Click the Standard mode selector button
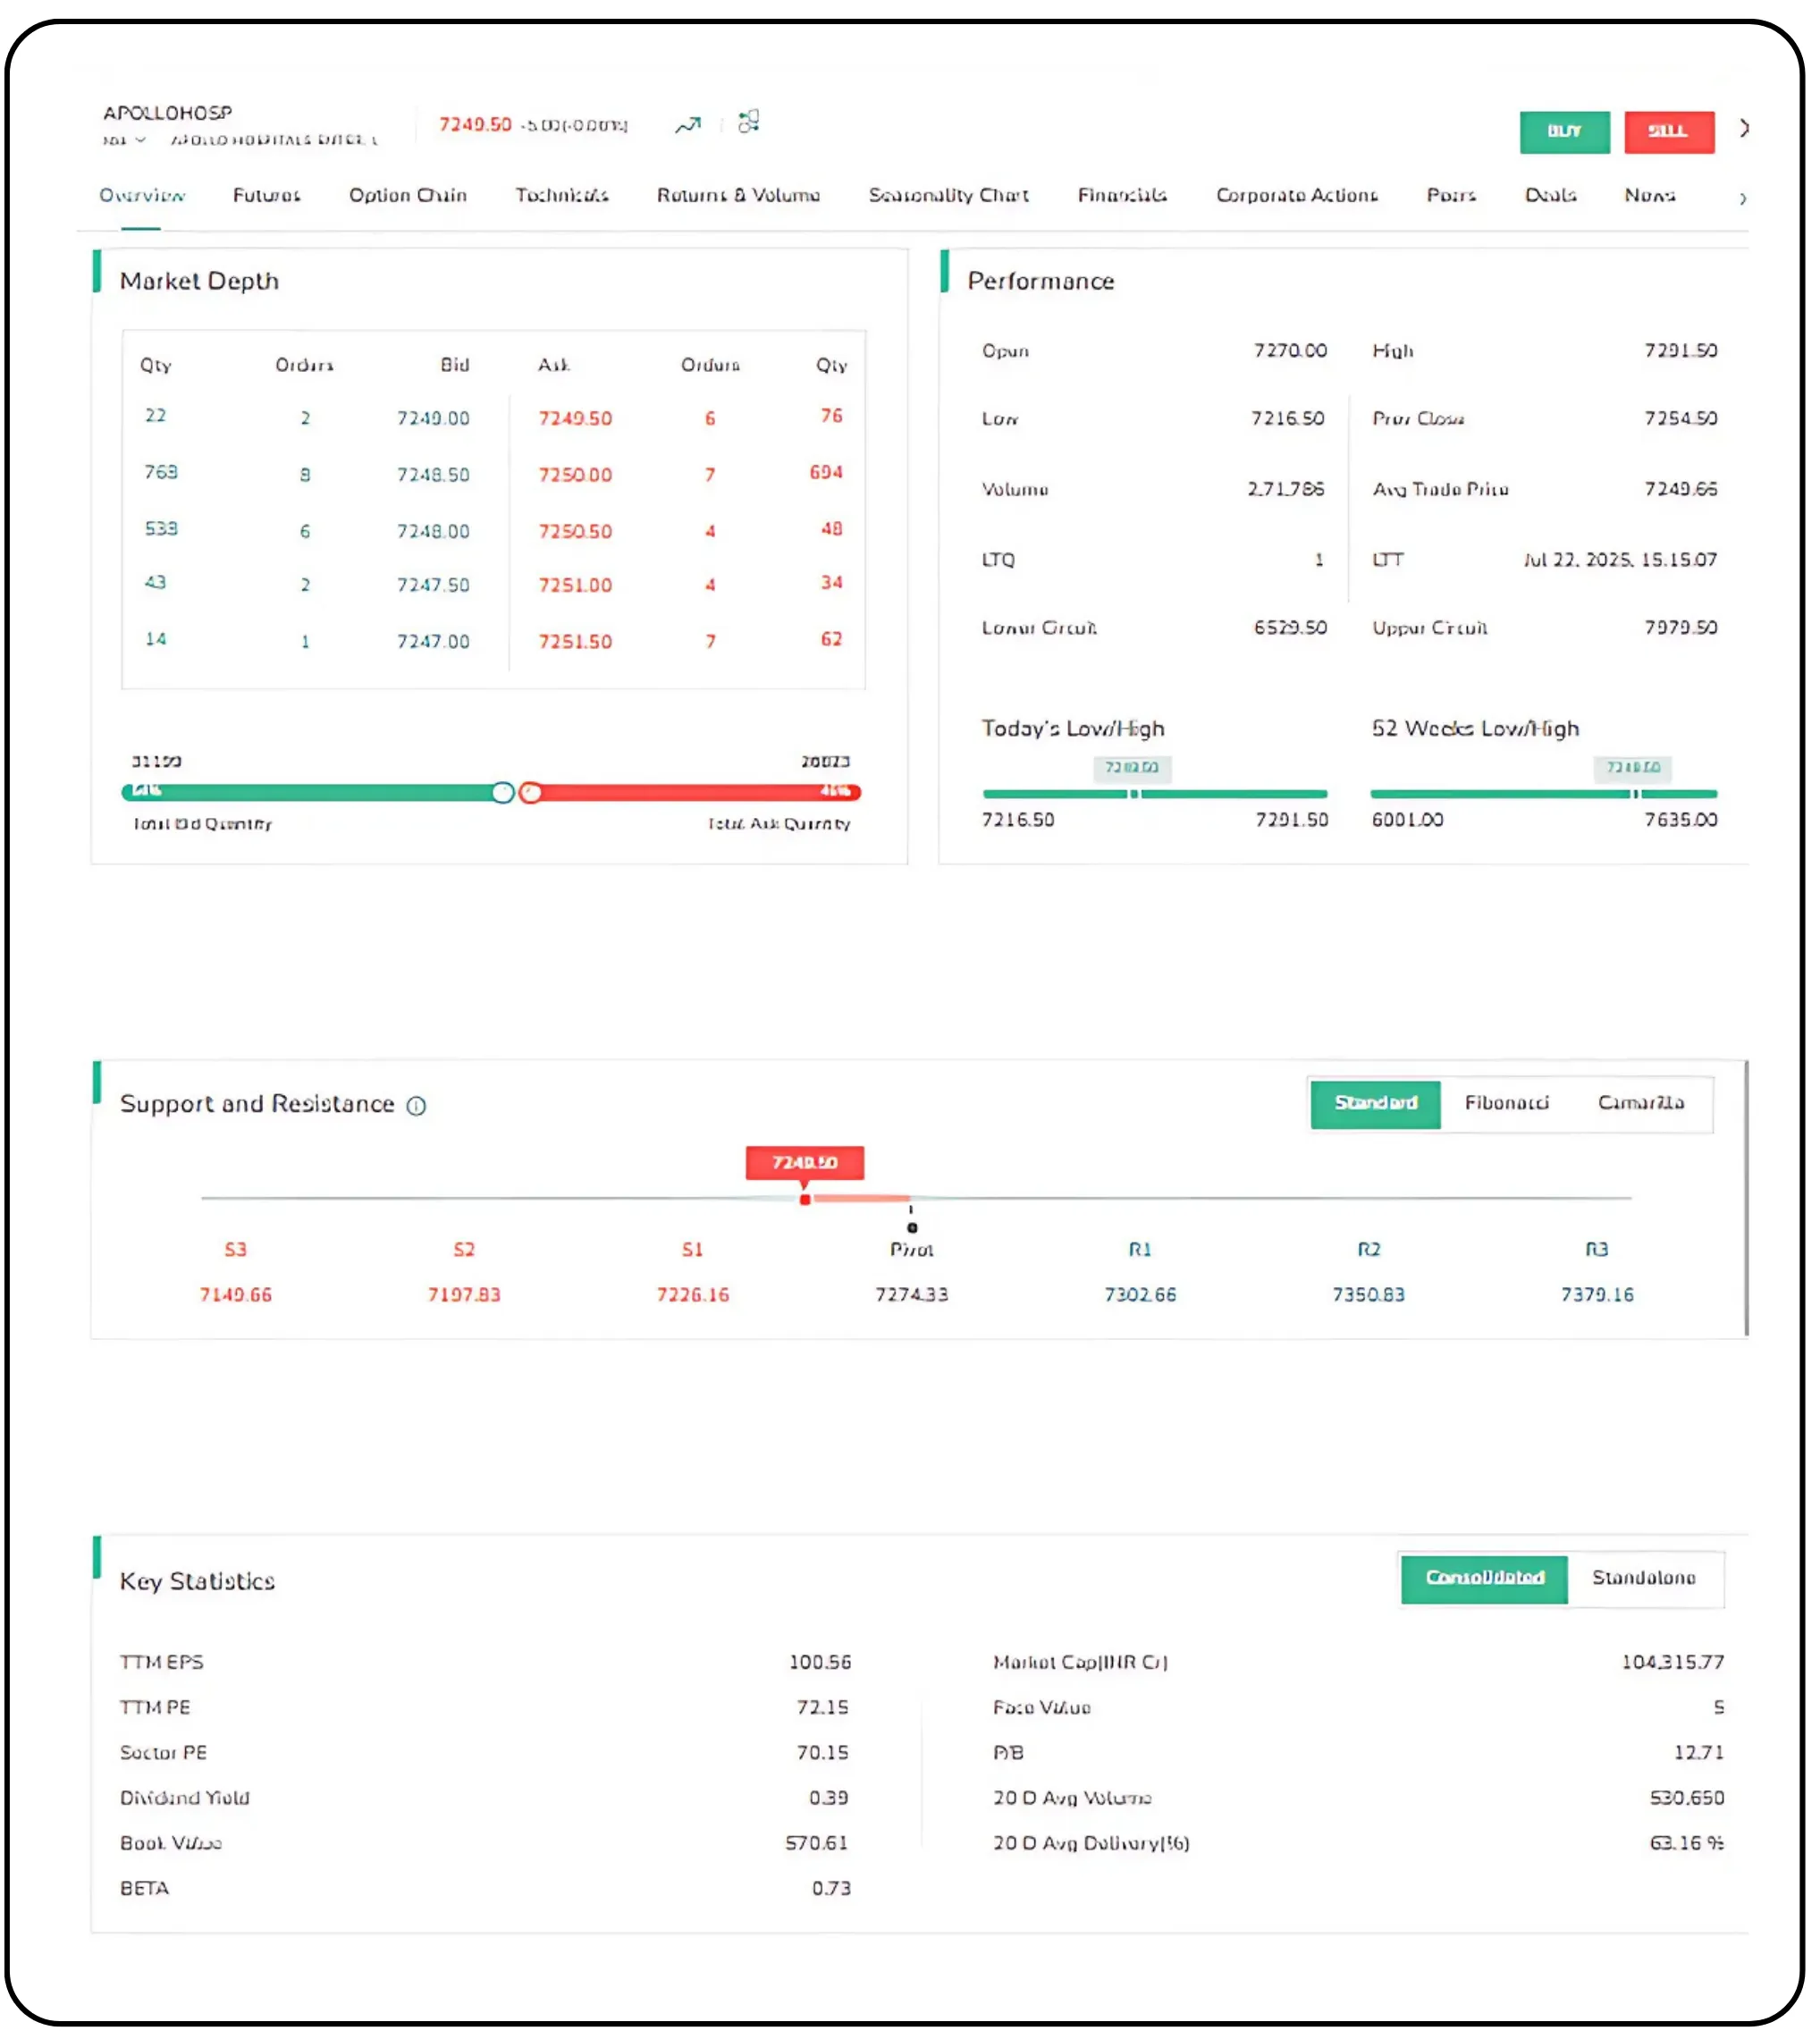 1375,1104
